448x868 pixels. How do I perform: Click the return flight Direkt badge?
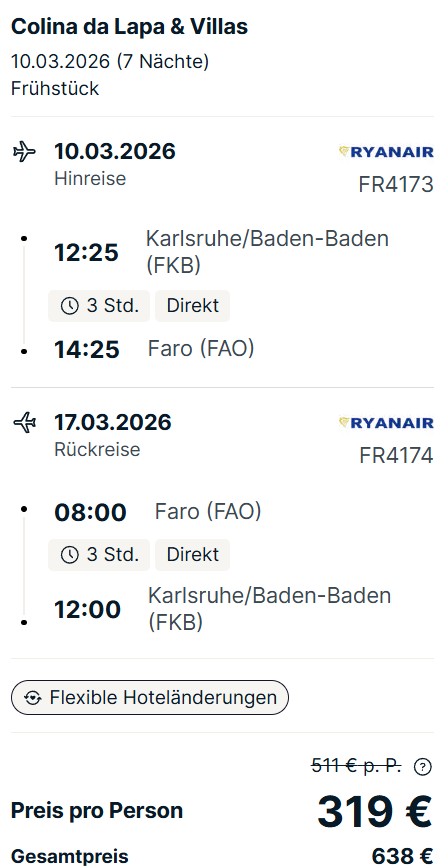pyautogui.click(x=192, y=555)
